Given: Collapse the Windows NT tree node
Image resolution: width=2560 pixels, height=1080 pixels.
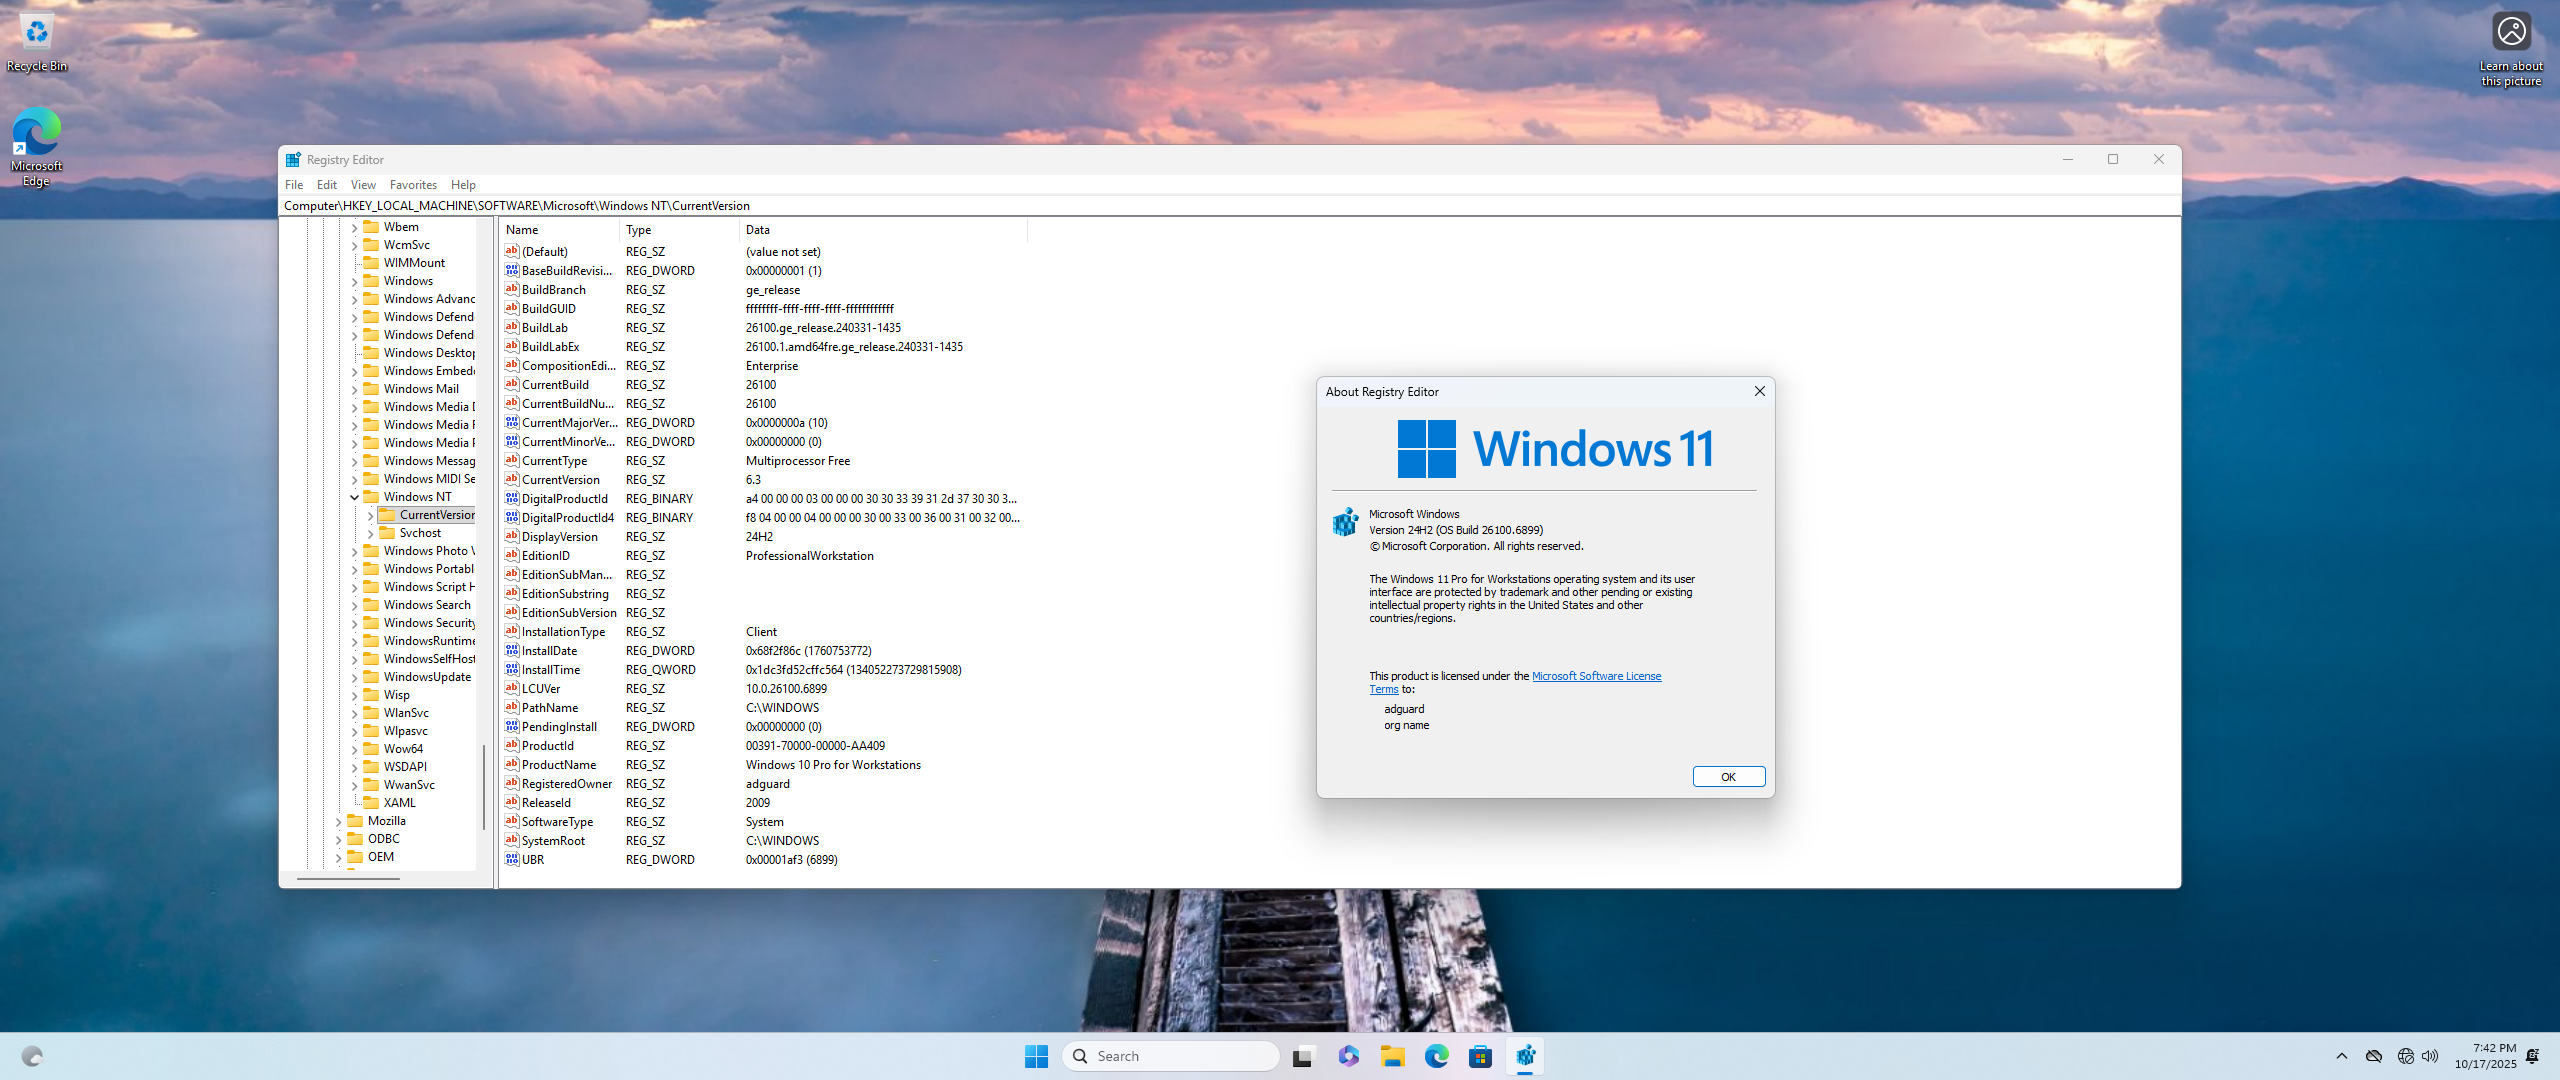Looking at the screenshot, I should point(354,497).
